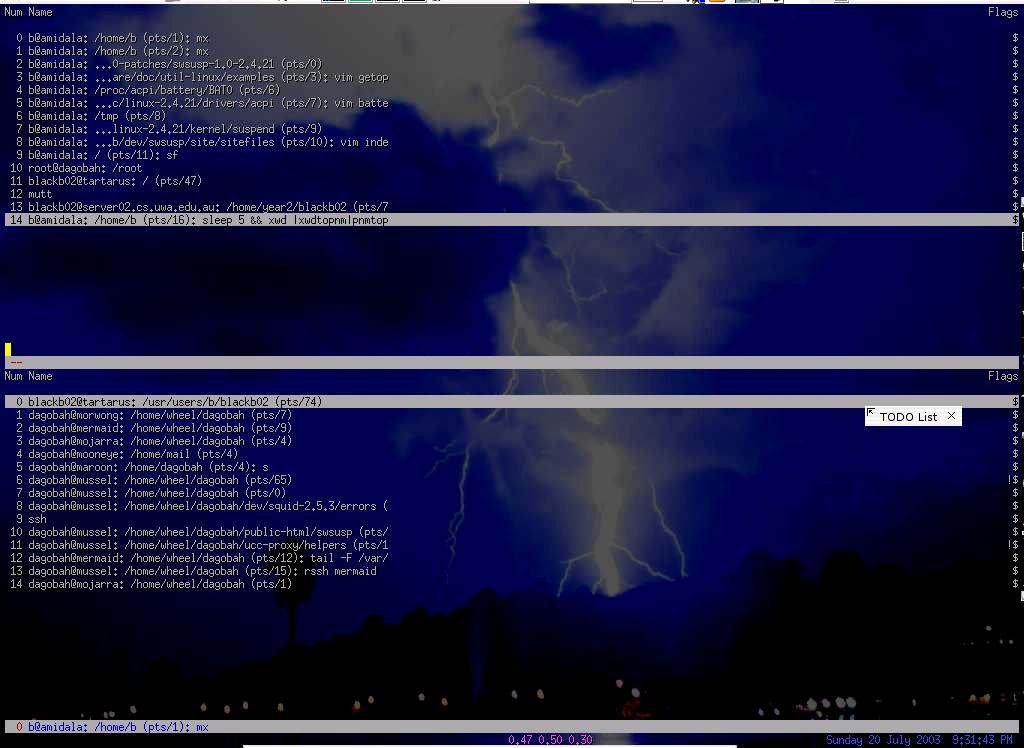The image size is (1024, 748).
Task: Click bottom caption bar b@amidala /home/b mx
Action: 511,727
